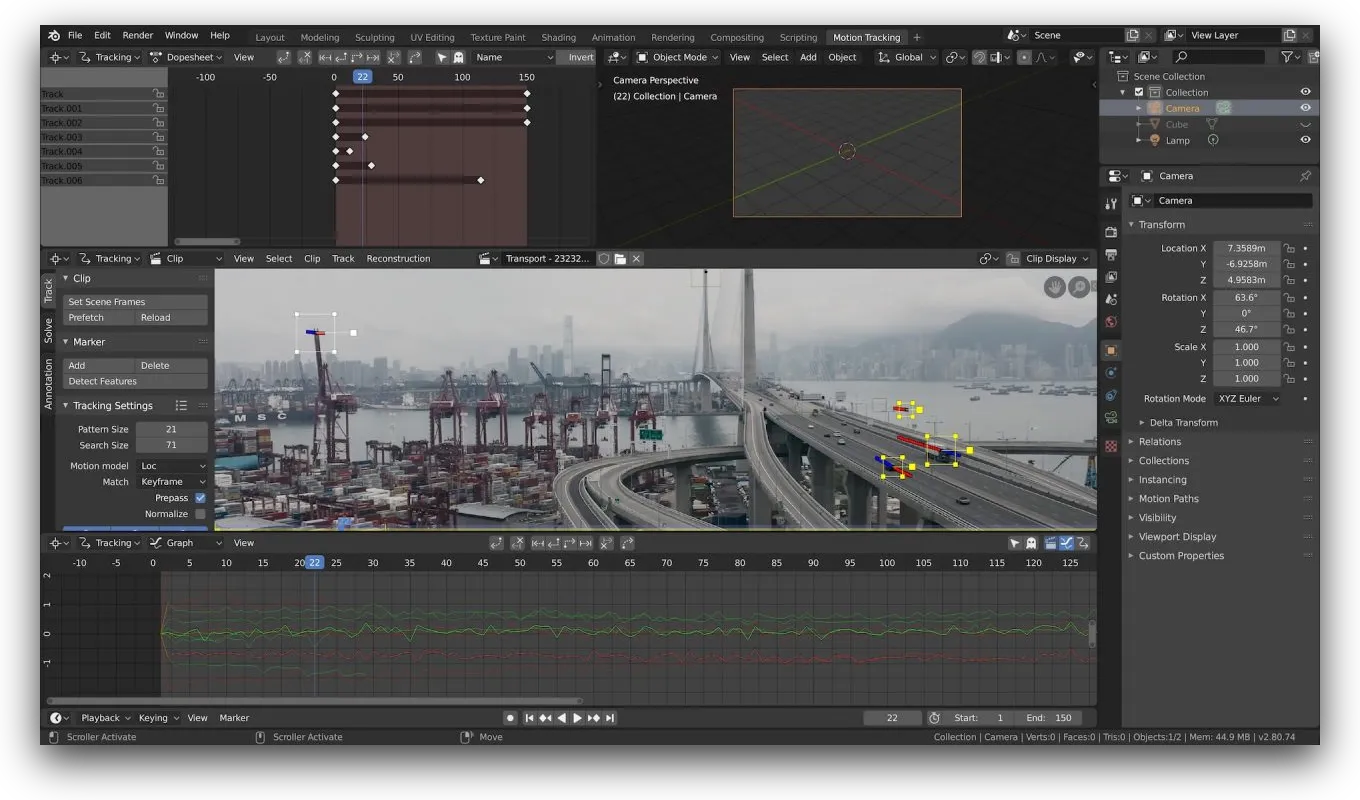Expand the Delta Transform panel

coord(1183,422)
